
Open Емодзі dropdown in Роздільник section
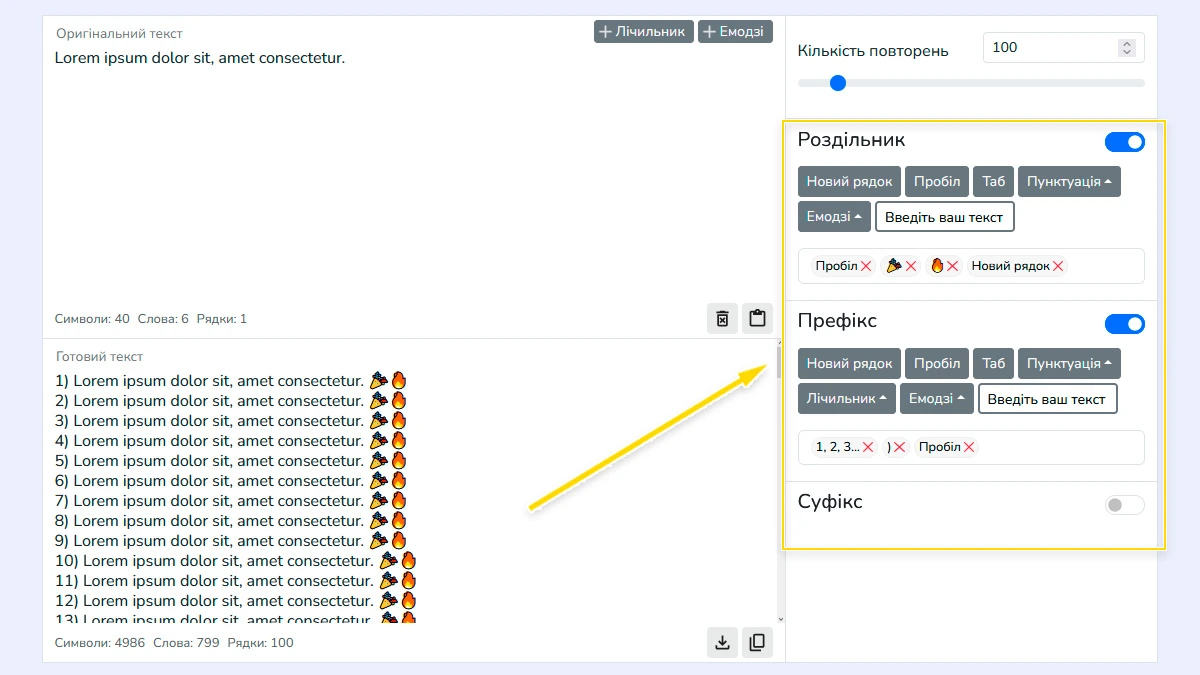tap(834, 217)
